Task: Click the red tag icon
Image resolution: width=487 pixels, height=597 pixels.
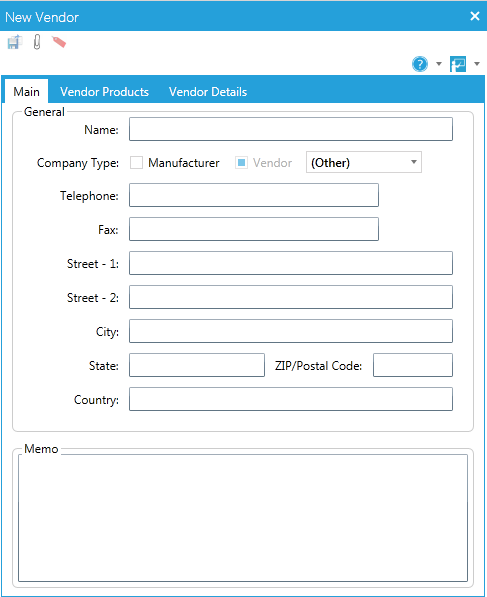Action: click(x=59, y=42)
